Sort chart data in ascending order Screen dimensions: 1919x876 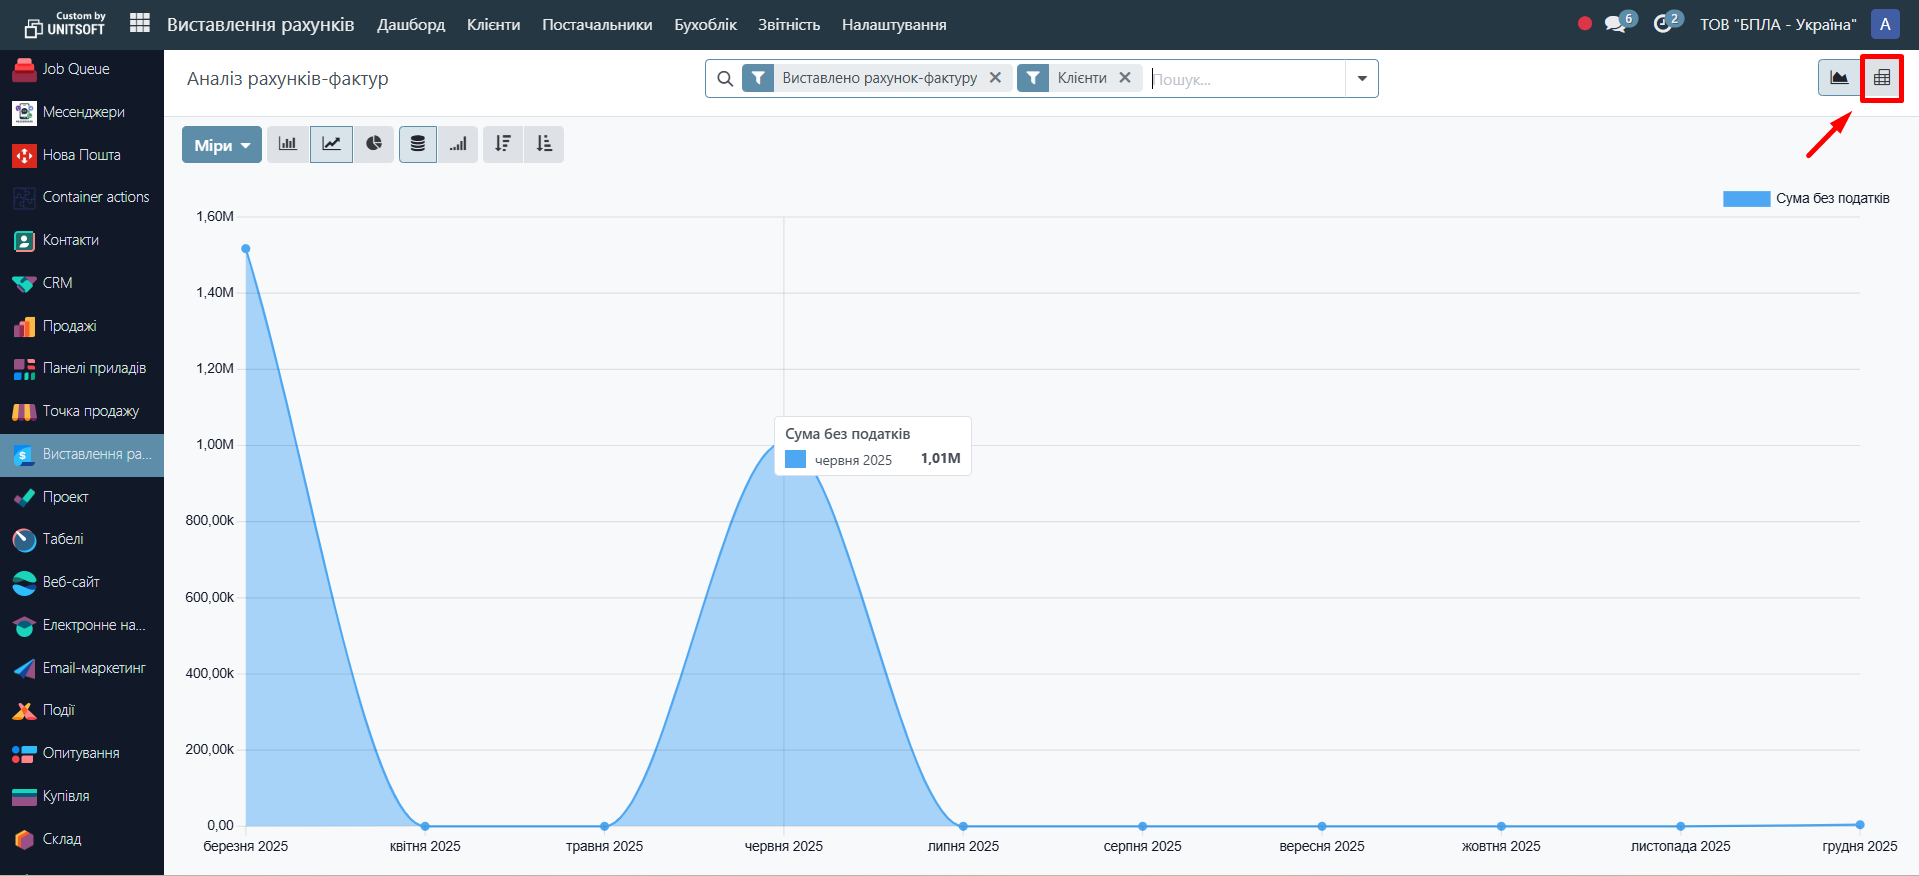544,144
